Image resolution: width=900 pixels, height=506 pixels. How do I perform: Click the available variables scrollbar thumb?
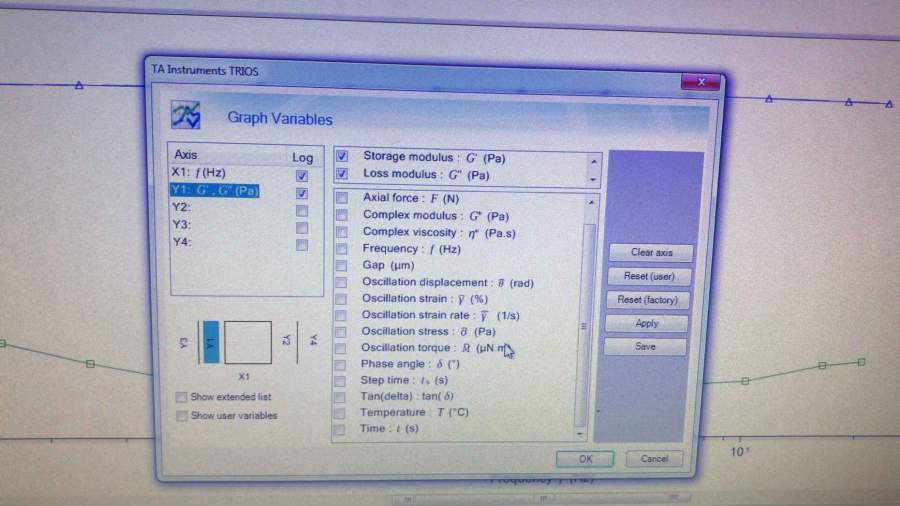click(x=585, y=326)
